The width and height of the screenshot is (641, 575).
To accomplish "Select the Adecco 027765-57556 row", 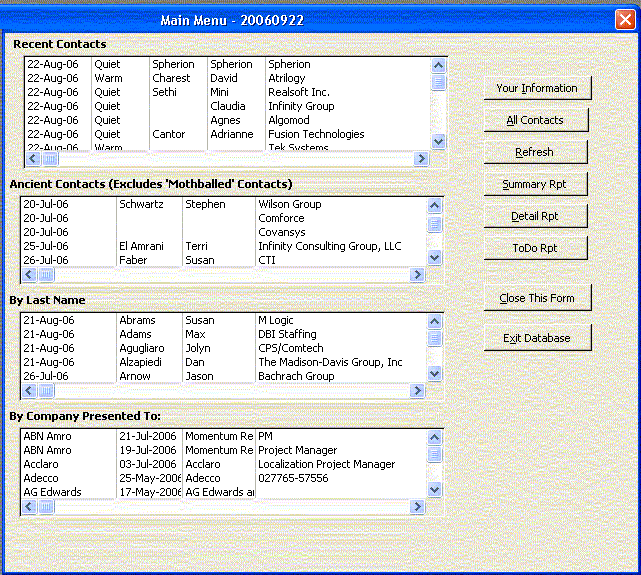I will pyautogui.click(x=224, y=478).
